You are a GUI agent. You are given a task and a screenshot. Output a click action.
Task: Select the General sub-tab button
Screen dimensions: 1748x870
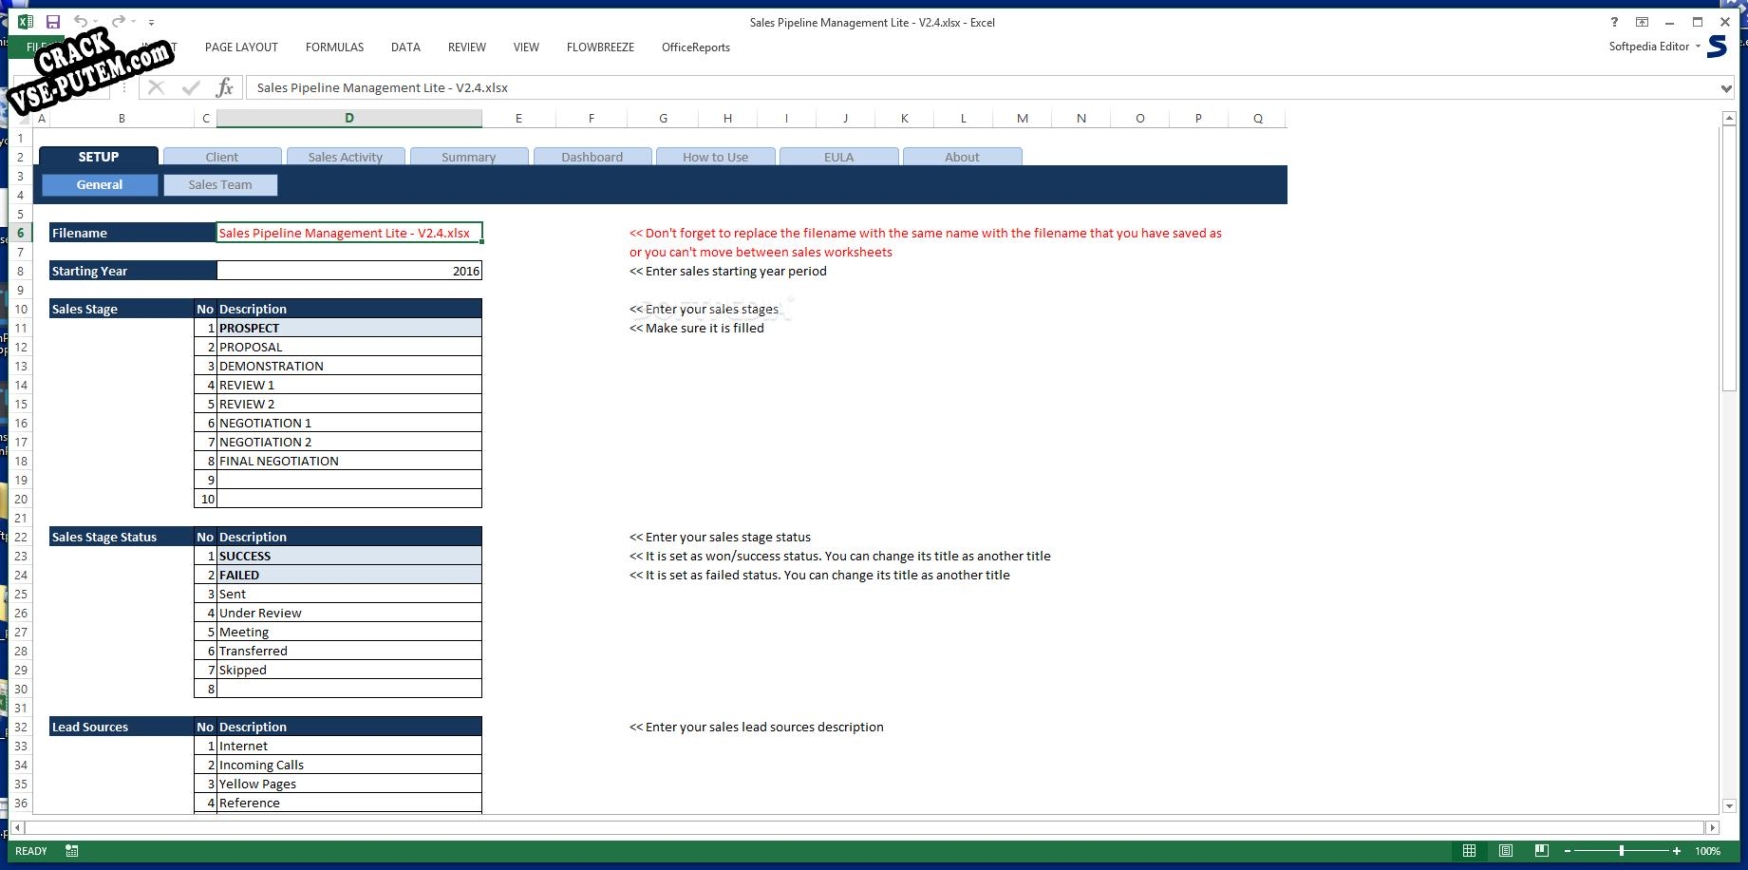99,185
